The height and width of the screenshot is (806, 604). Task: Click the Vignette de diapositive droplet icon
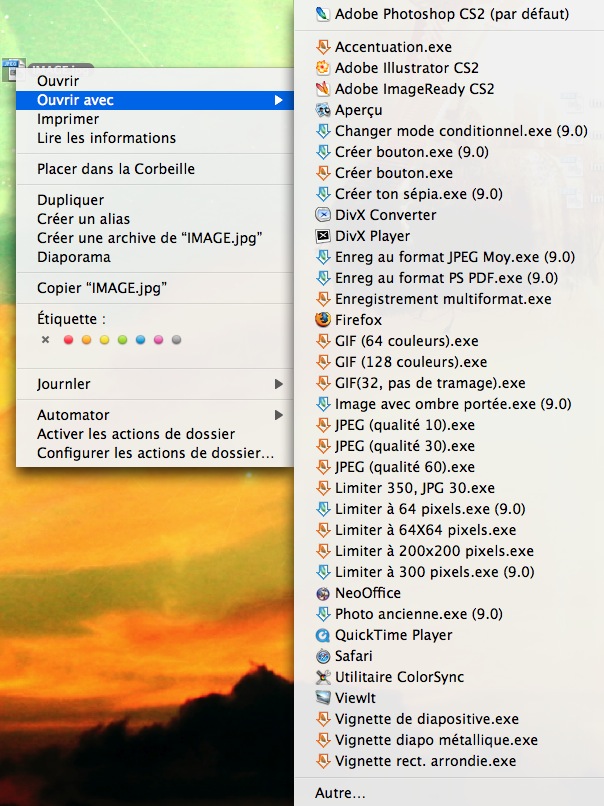[322, 719]
